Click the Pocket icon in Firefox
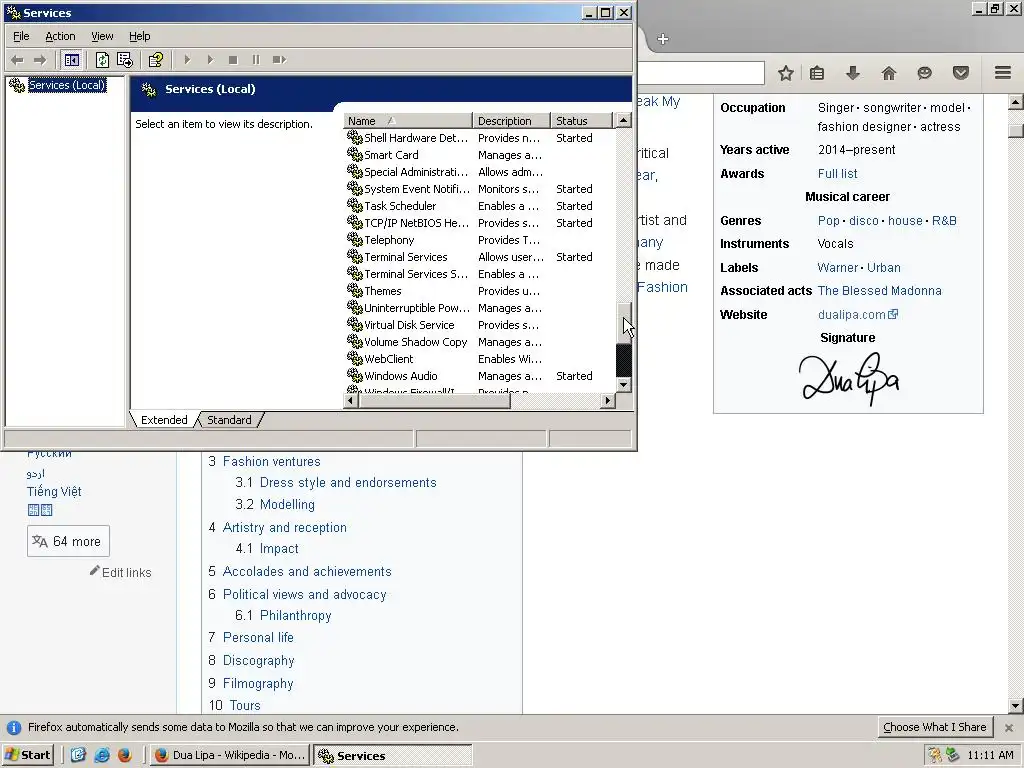1024x768 pixels. point(961,73)
